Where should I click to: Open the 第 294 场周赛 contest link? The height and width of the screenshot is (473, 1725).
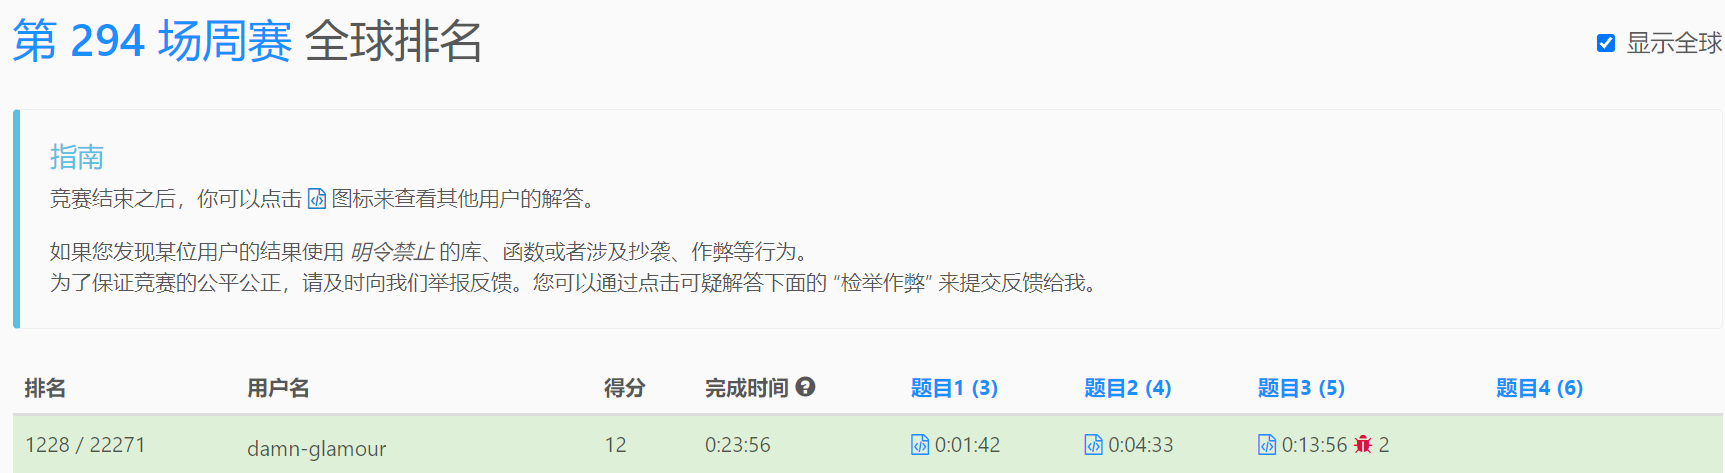click(x=152, y=42)
